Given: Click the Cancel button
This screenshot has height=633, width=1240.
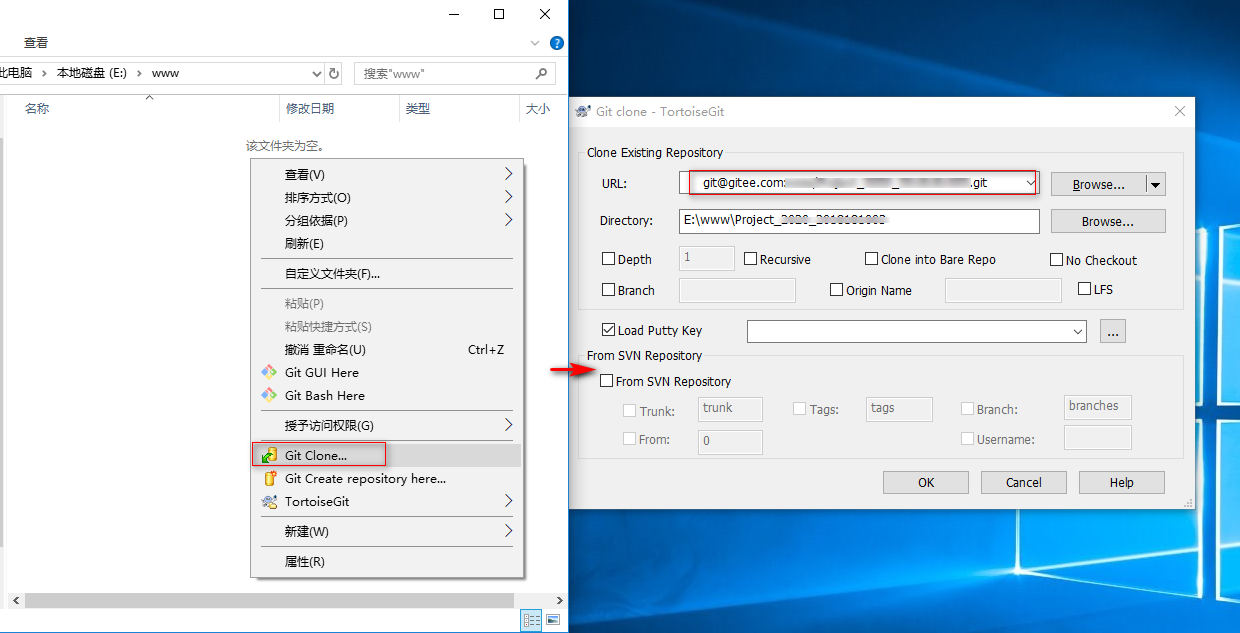Looking at the screenshot, I should [1024, 482].
